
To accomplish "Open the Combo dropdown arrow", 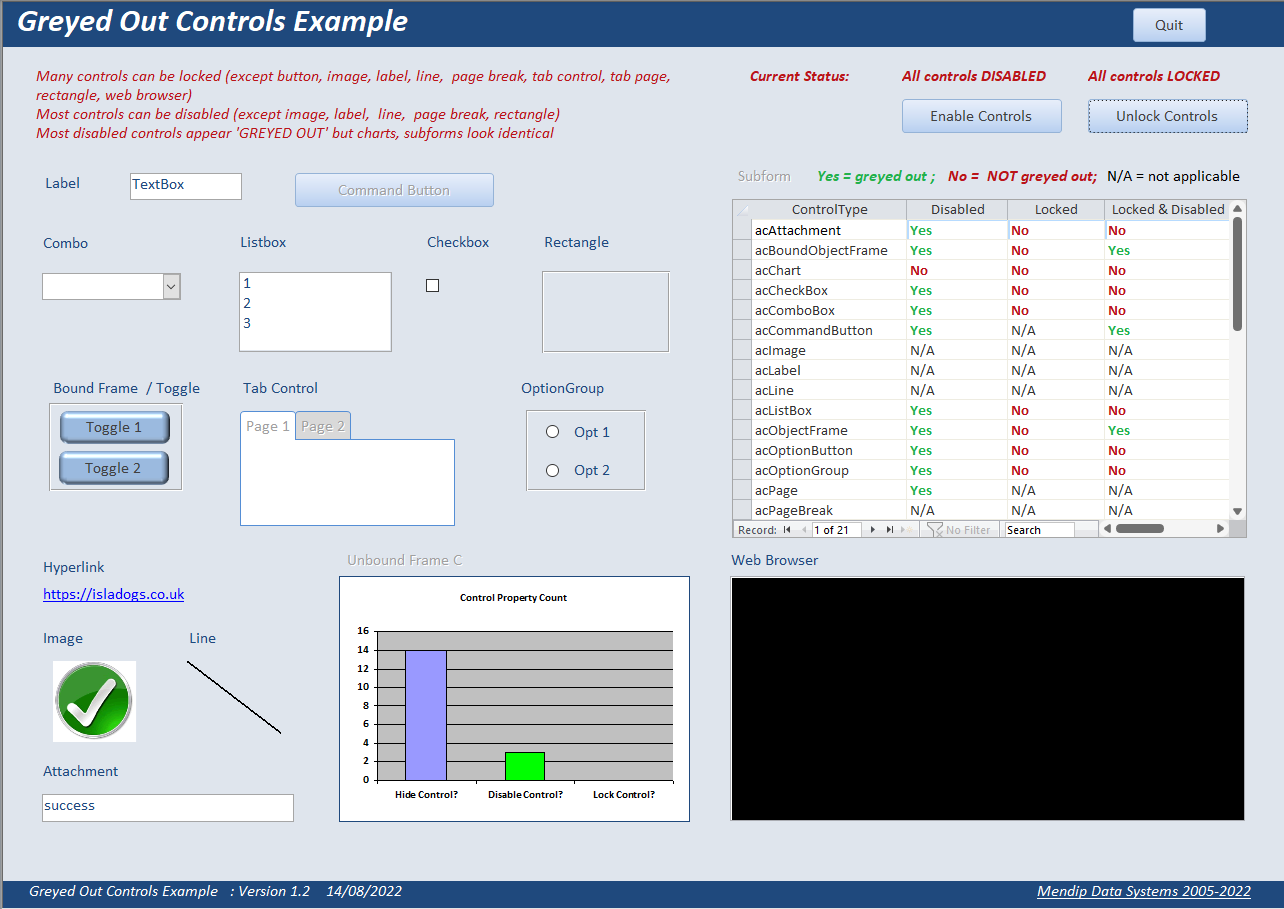I will [x=171, y=287].
